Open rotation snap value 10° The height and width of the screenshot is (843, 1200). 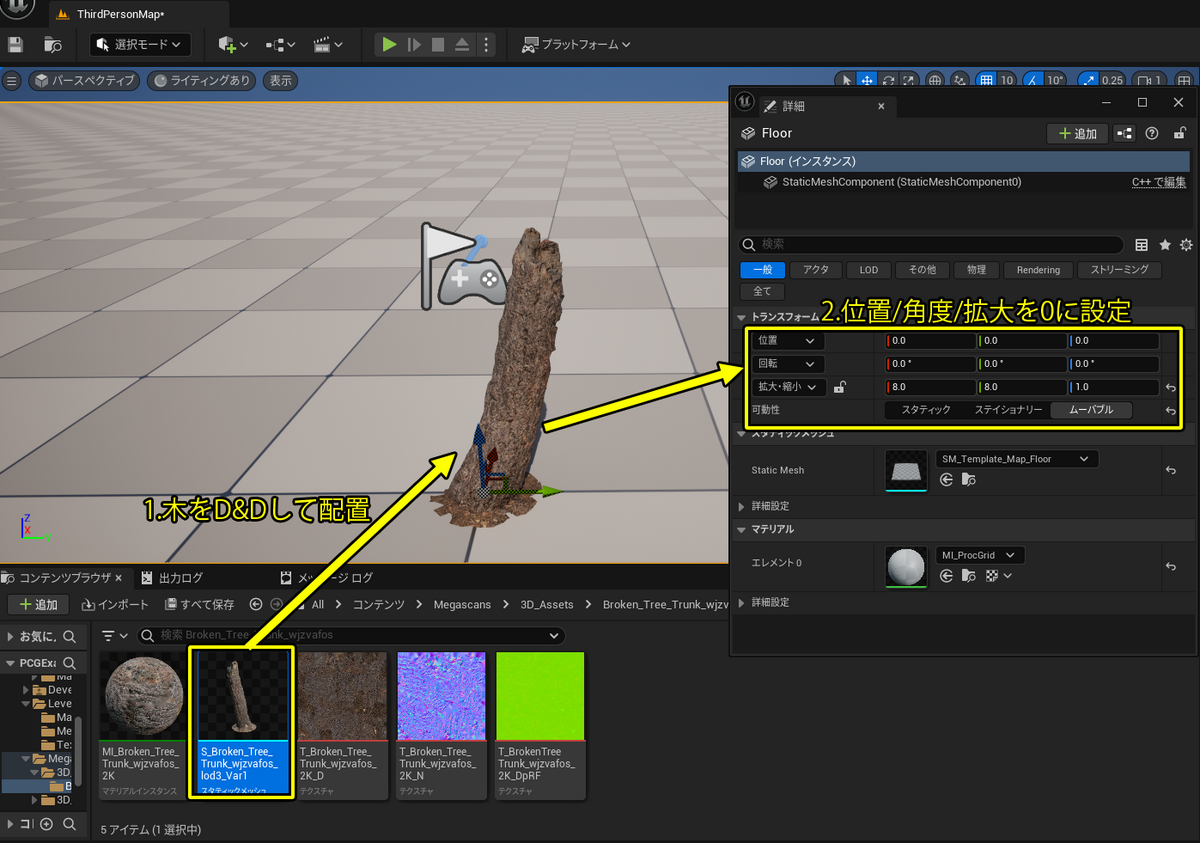[x=1056, y=81]
